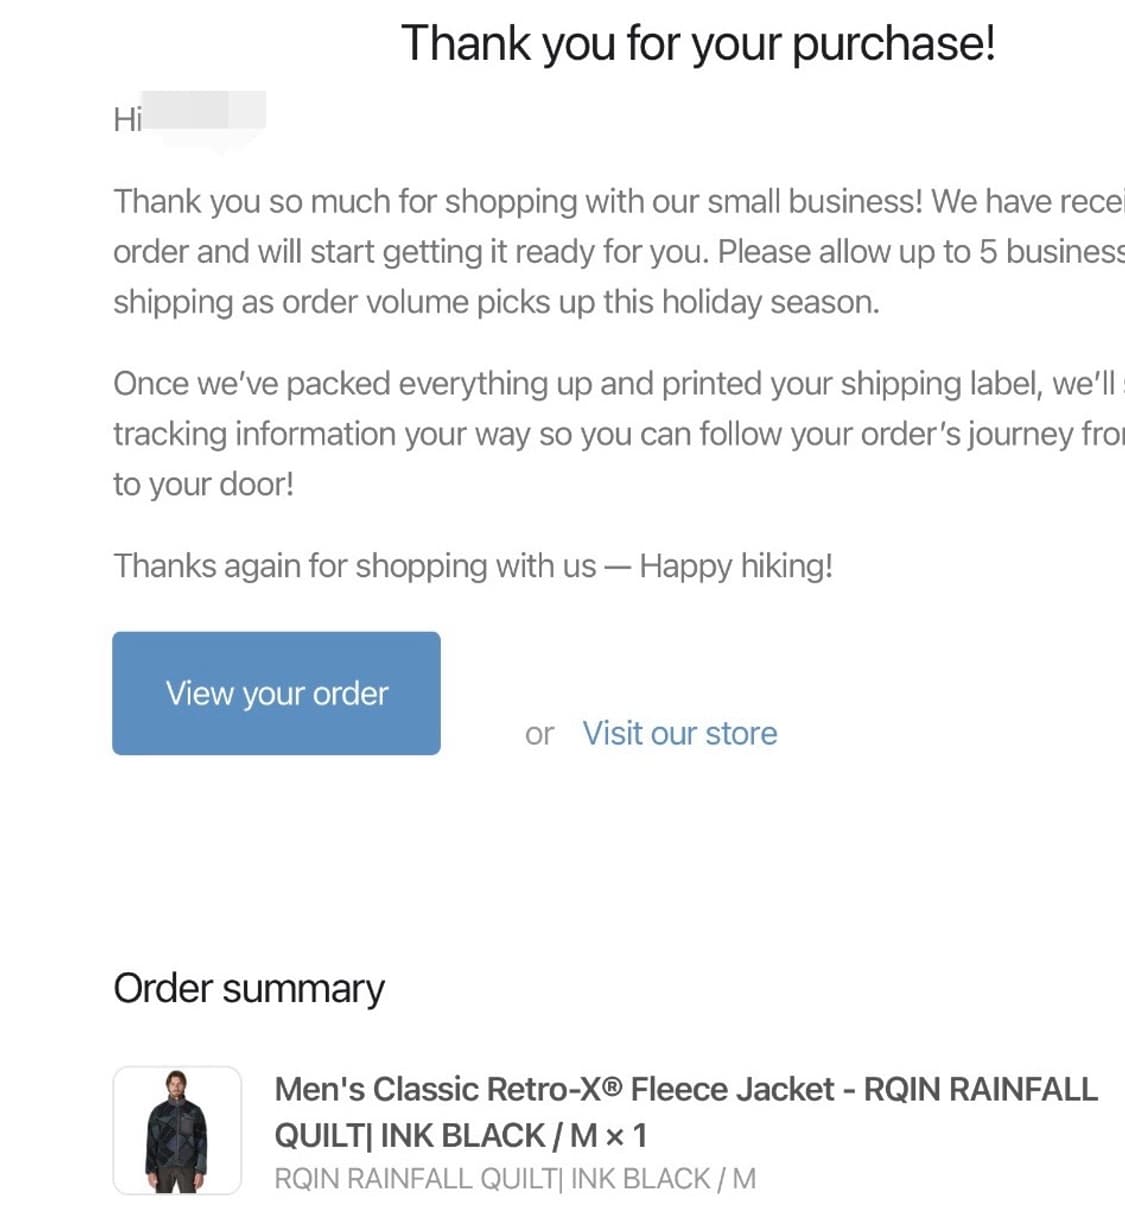Select the Men's Classic Retro-X Fleece Jacket title
The height and width of the screenshot is (1223, 1125).
coord(553,1089)
